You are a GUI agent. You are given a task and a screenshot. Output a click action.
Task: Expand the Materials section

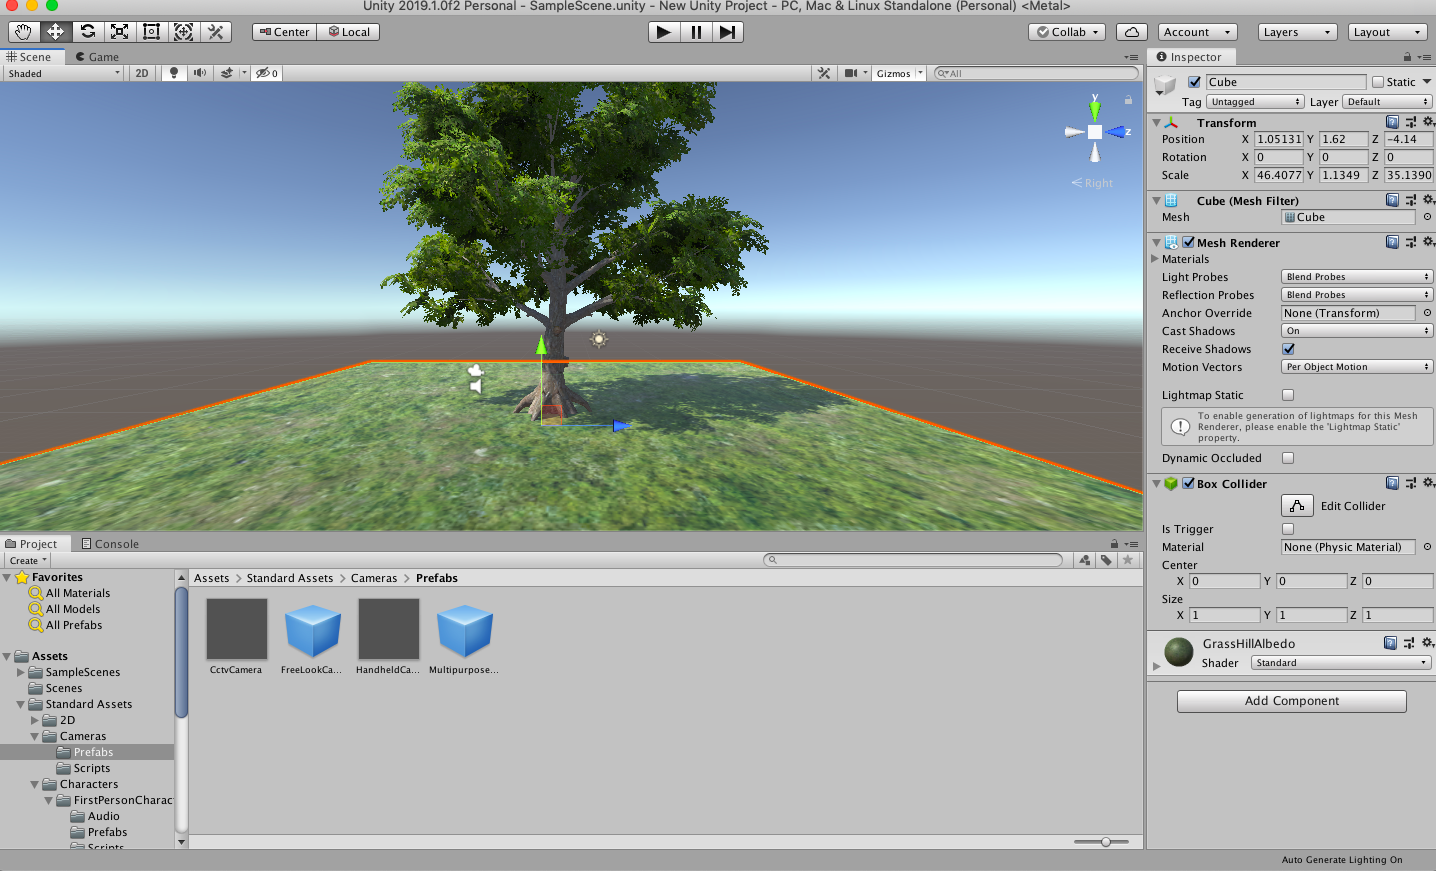coord(1155,259)
